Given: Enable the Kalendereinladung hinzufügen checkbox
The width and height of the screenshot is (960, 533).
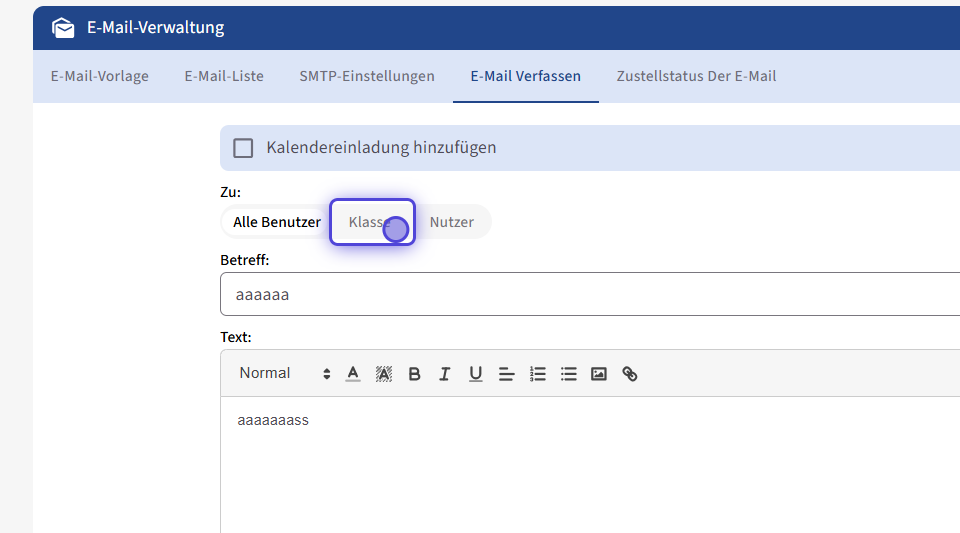Looking at the screenshot, I should 243,148.
